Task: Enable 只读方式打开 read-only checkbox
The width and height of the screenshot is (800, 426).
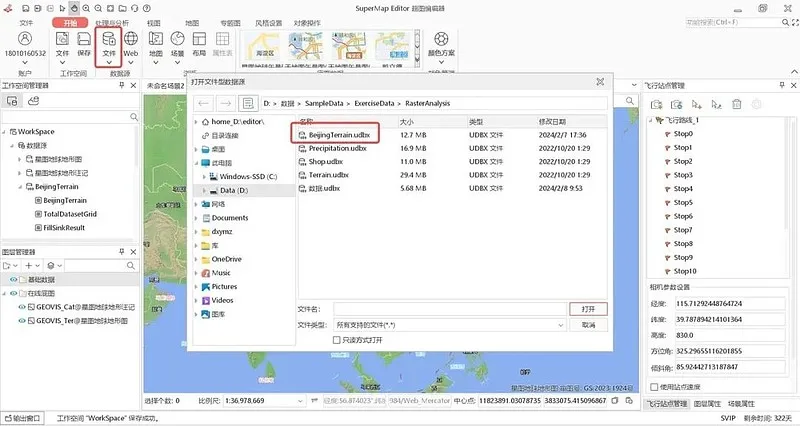Action: 337,340
